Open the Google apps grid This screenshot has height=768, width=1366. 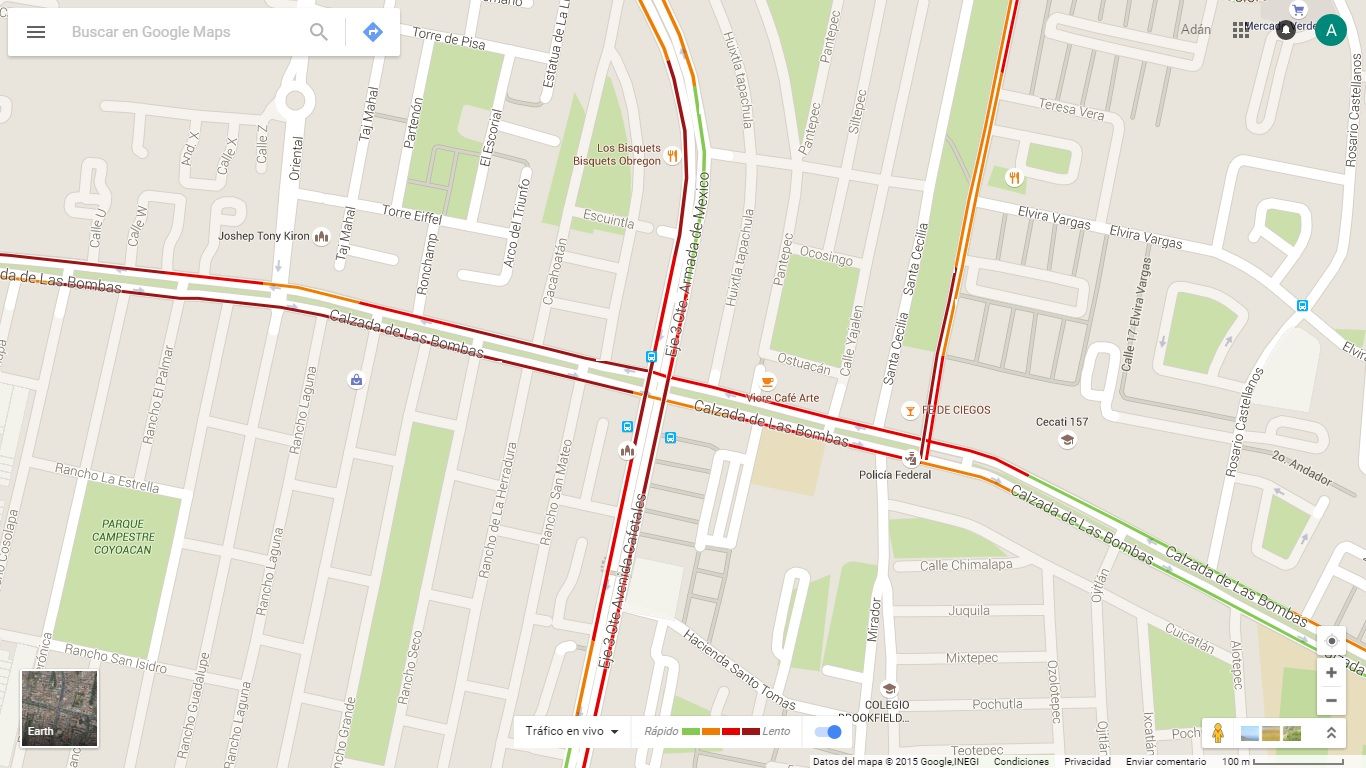tap(1241, 30)
